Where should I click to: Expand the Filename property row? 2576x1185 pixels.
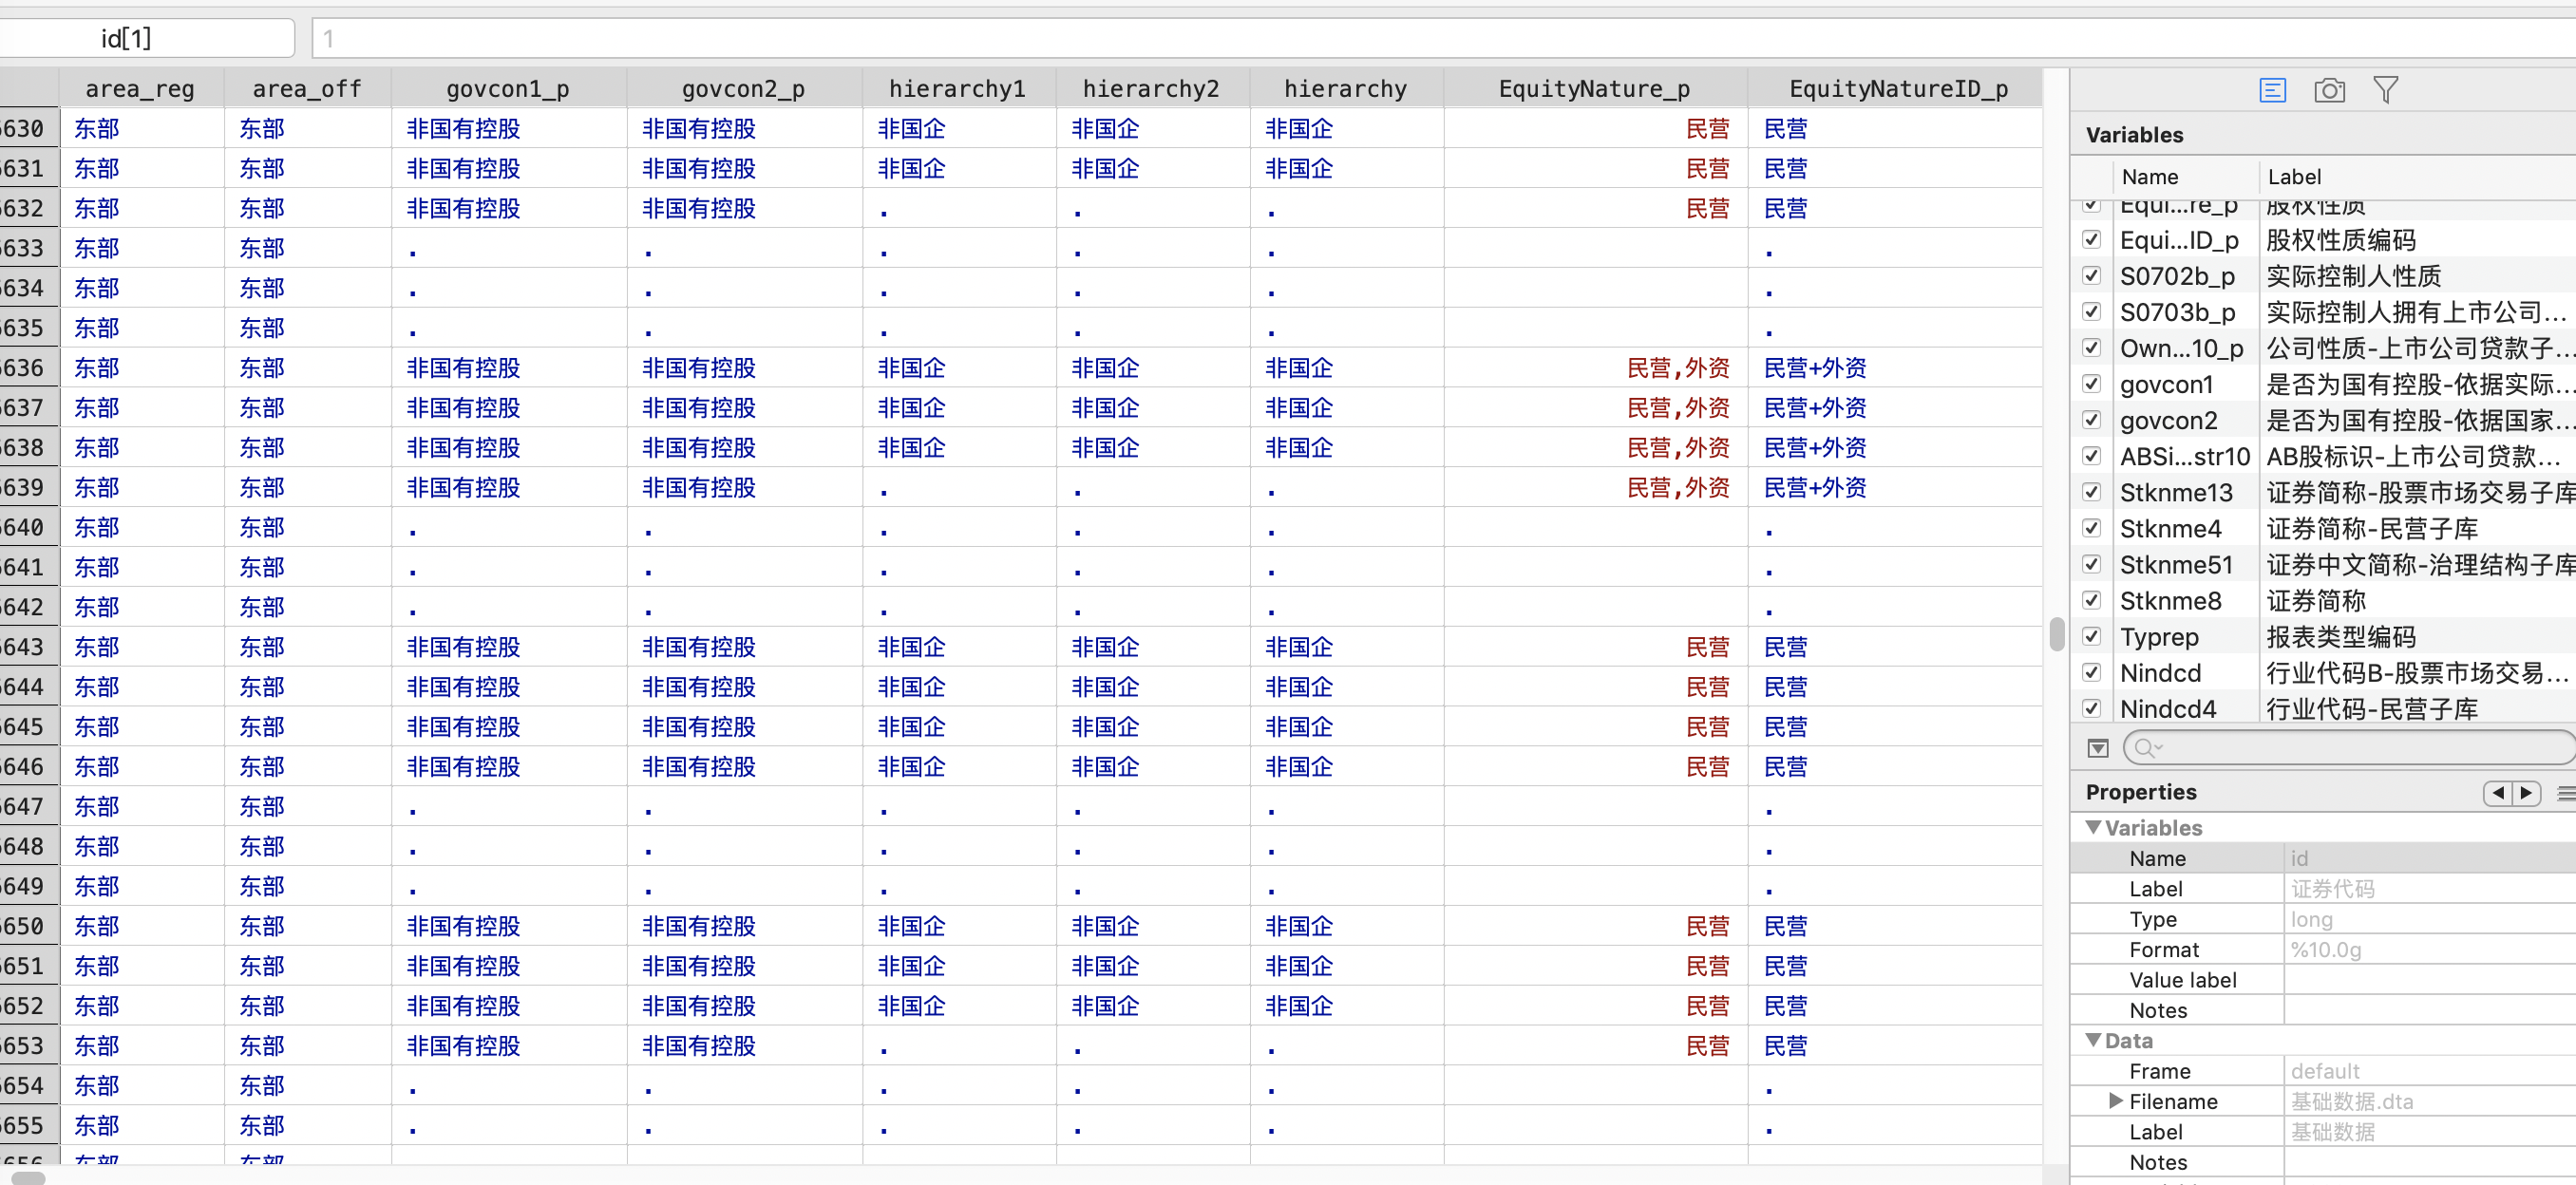pos(2115,1101)
